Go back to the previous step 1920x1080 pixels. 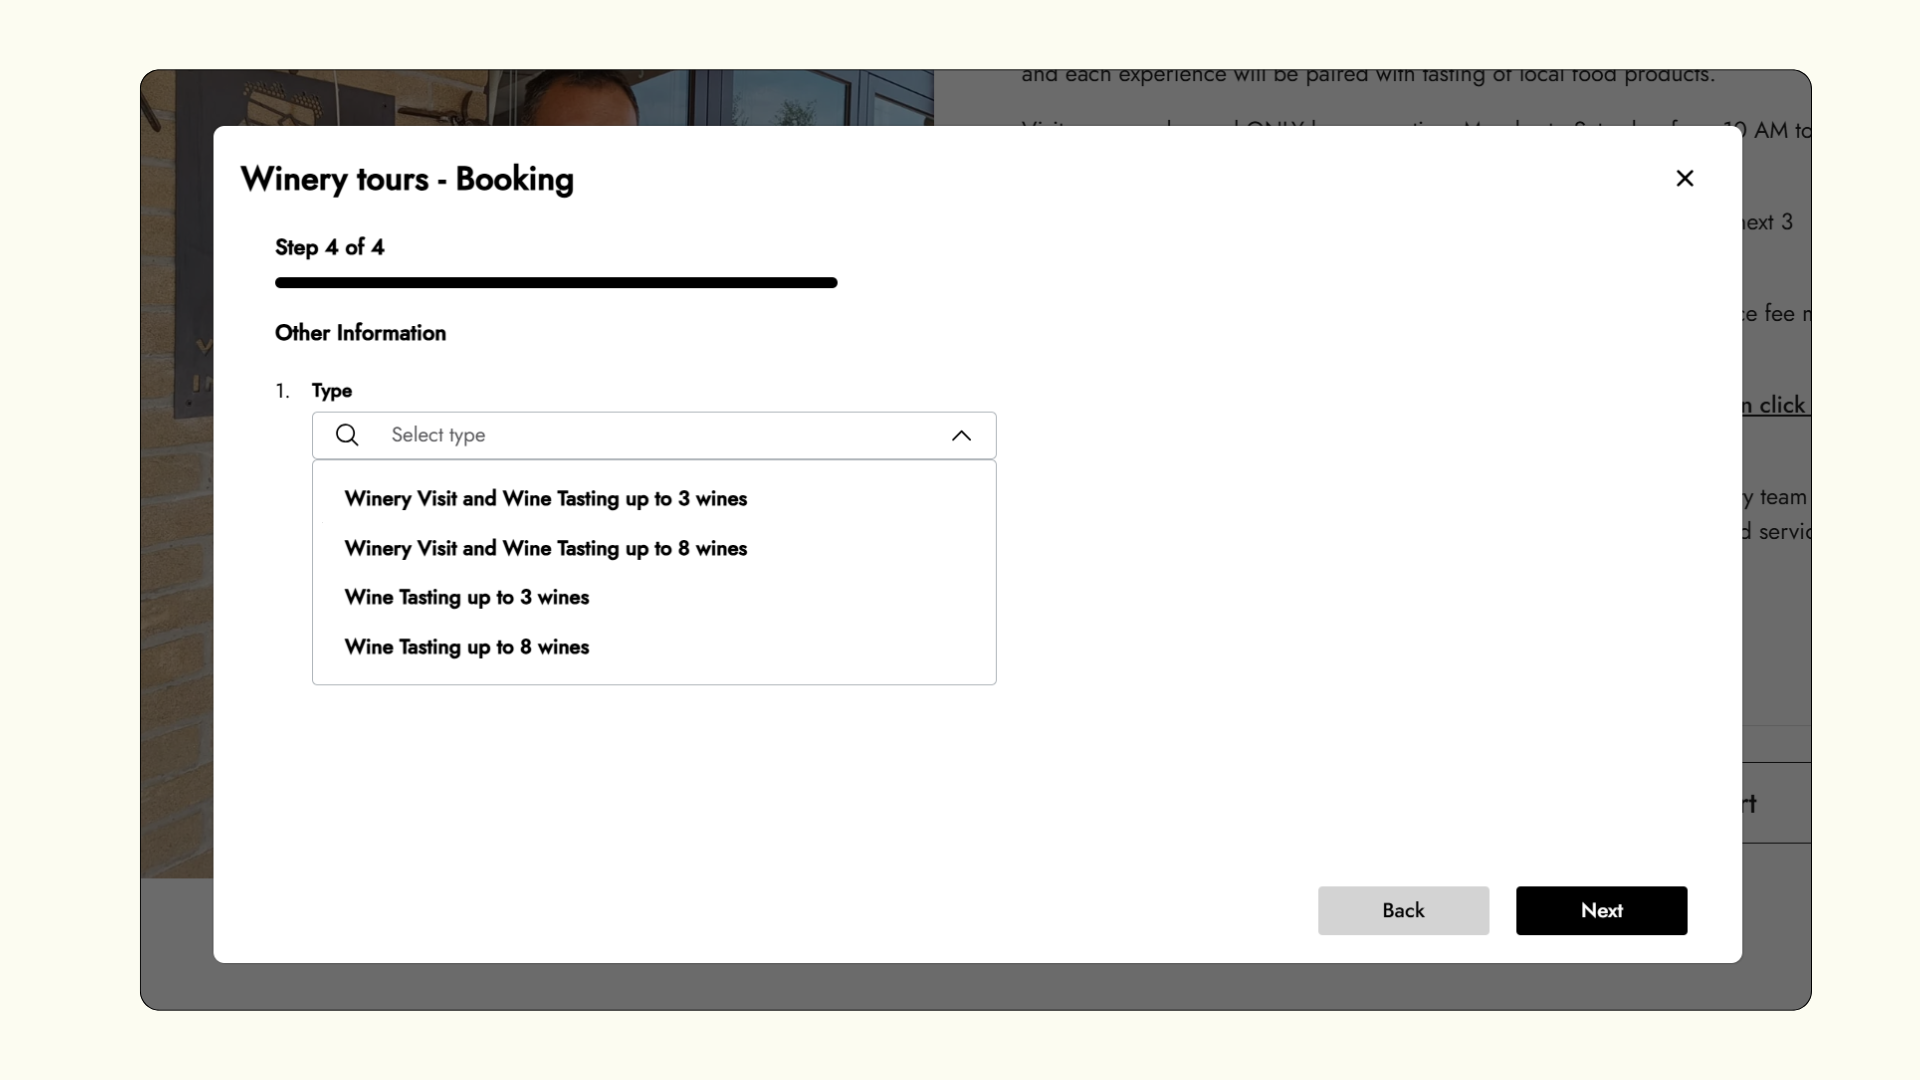tap(1403, 910)
